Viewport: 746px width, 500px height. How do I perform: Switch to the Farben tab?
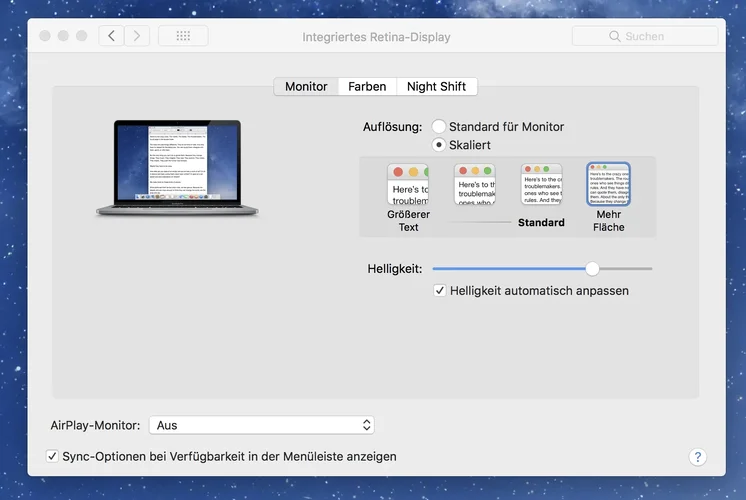coord(367,87)
